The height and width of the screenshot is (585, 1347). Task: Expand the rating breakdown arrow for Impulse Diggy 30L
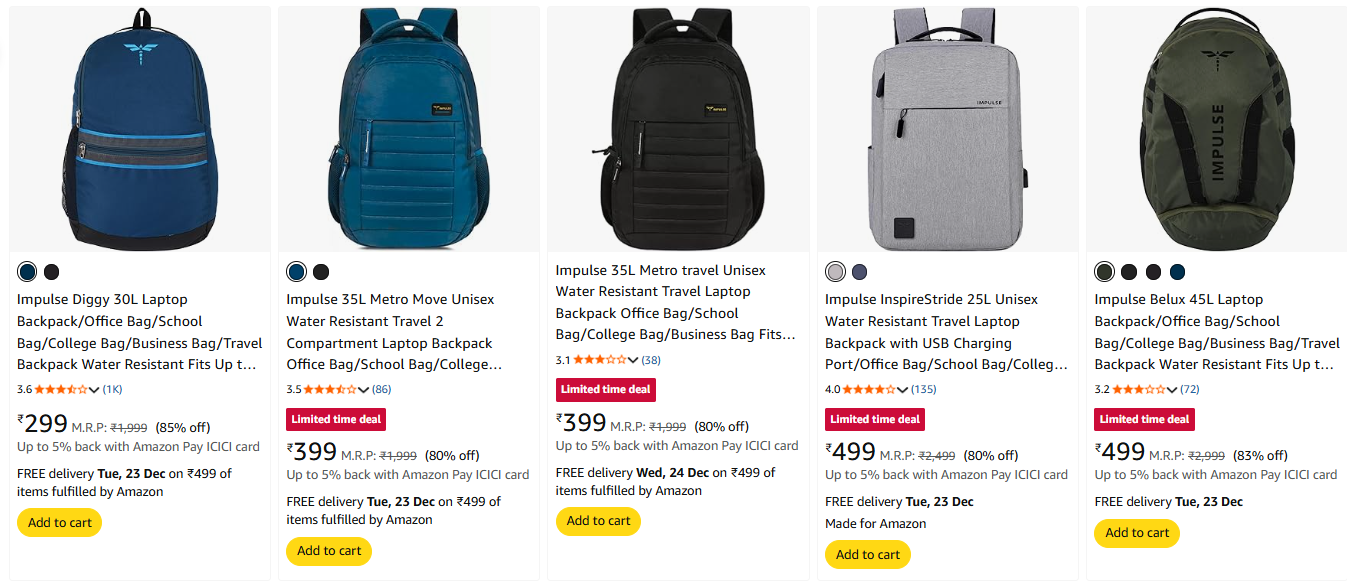[x=94, y=390]
